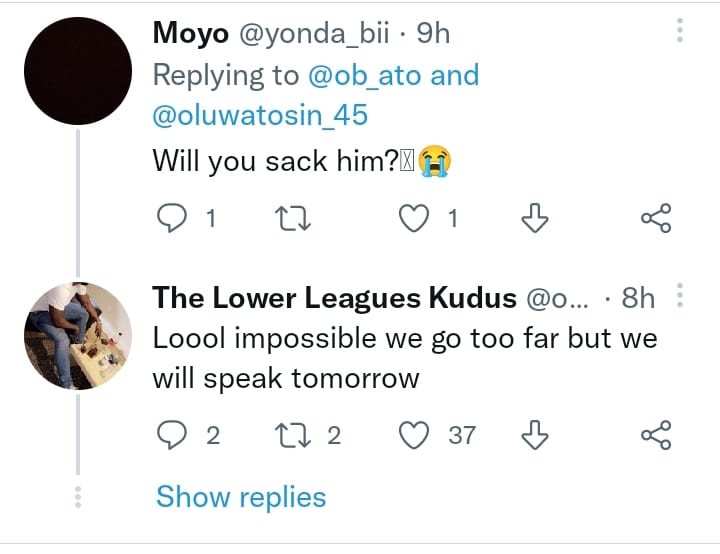View Moyo's profile picture

click(x=78, y=72)
